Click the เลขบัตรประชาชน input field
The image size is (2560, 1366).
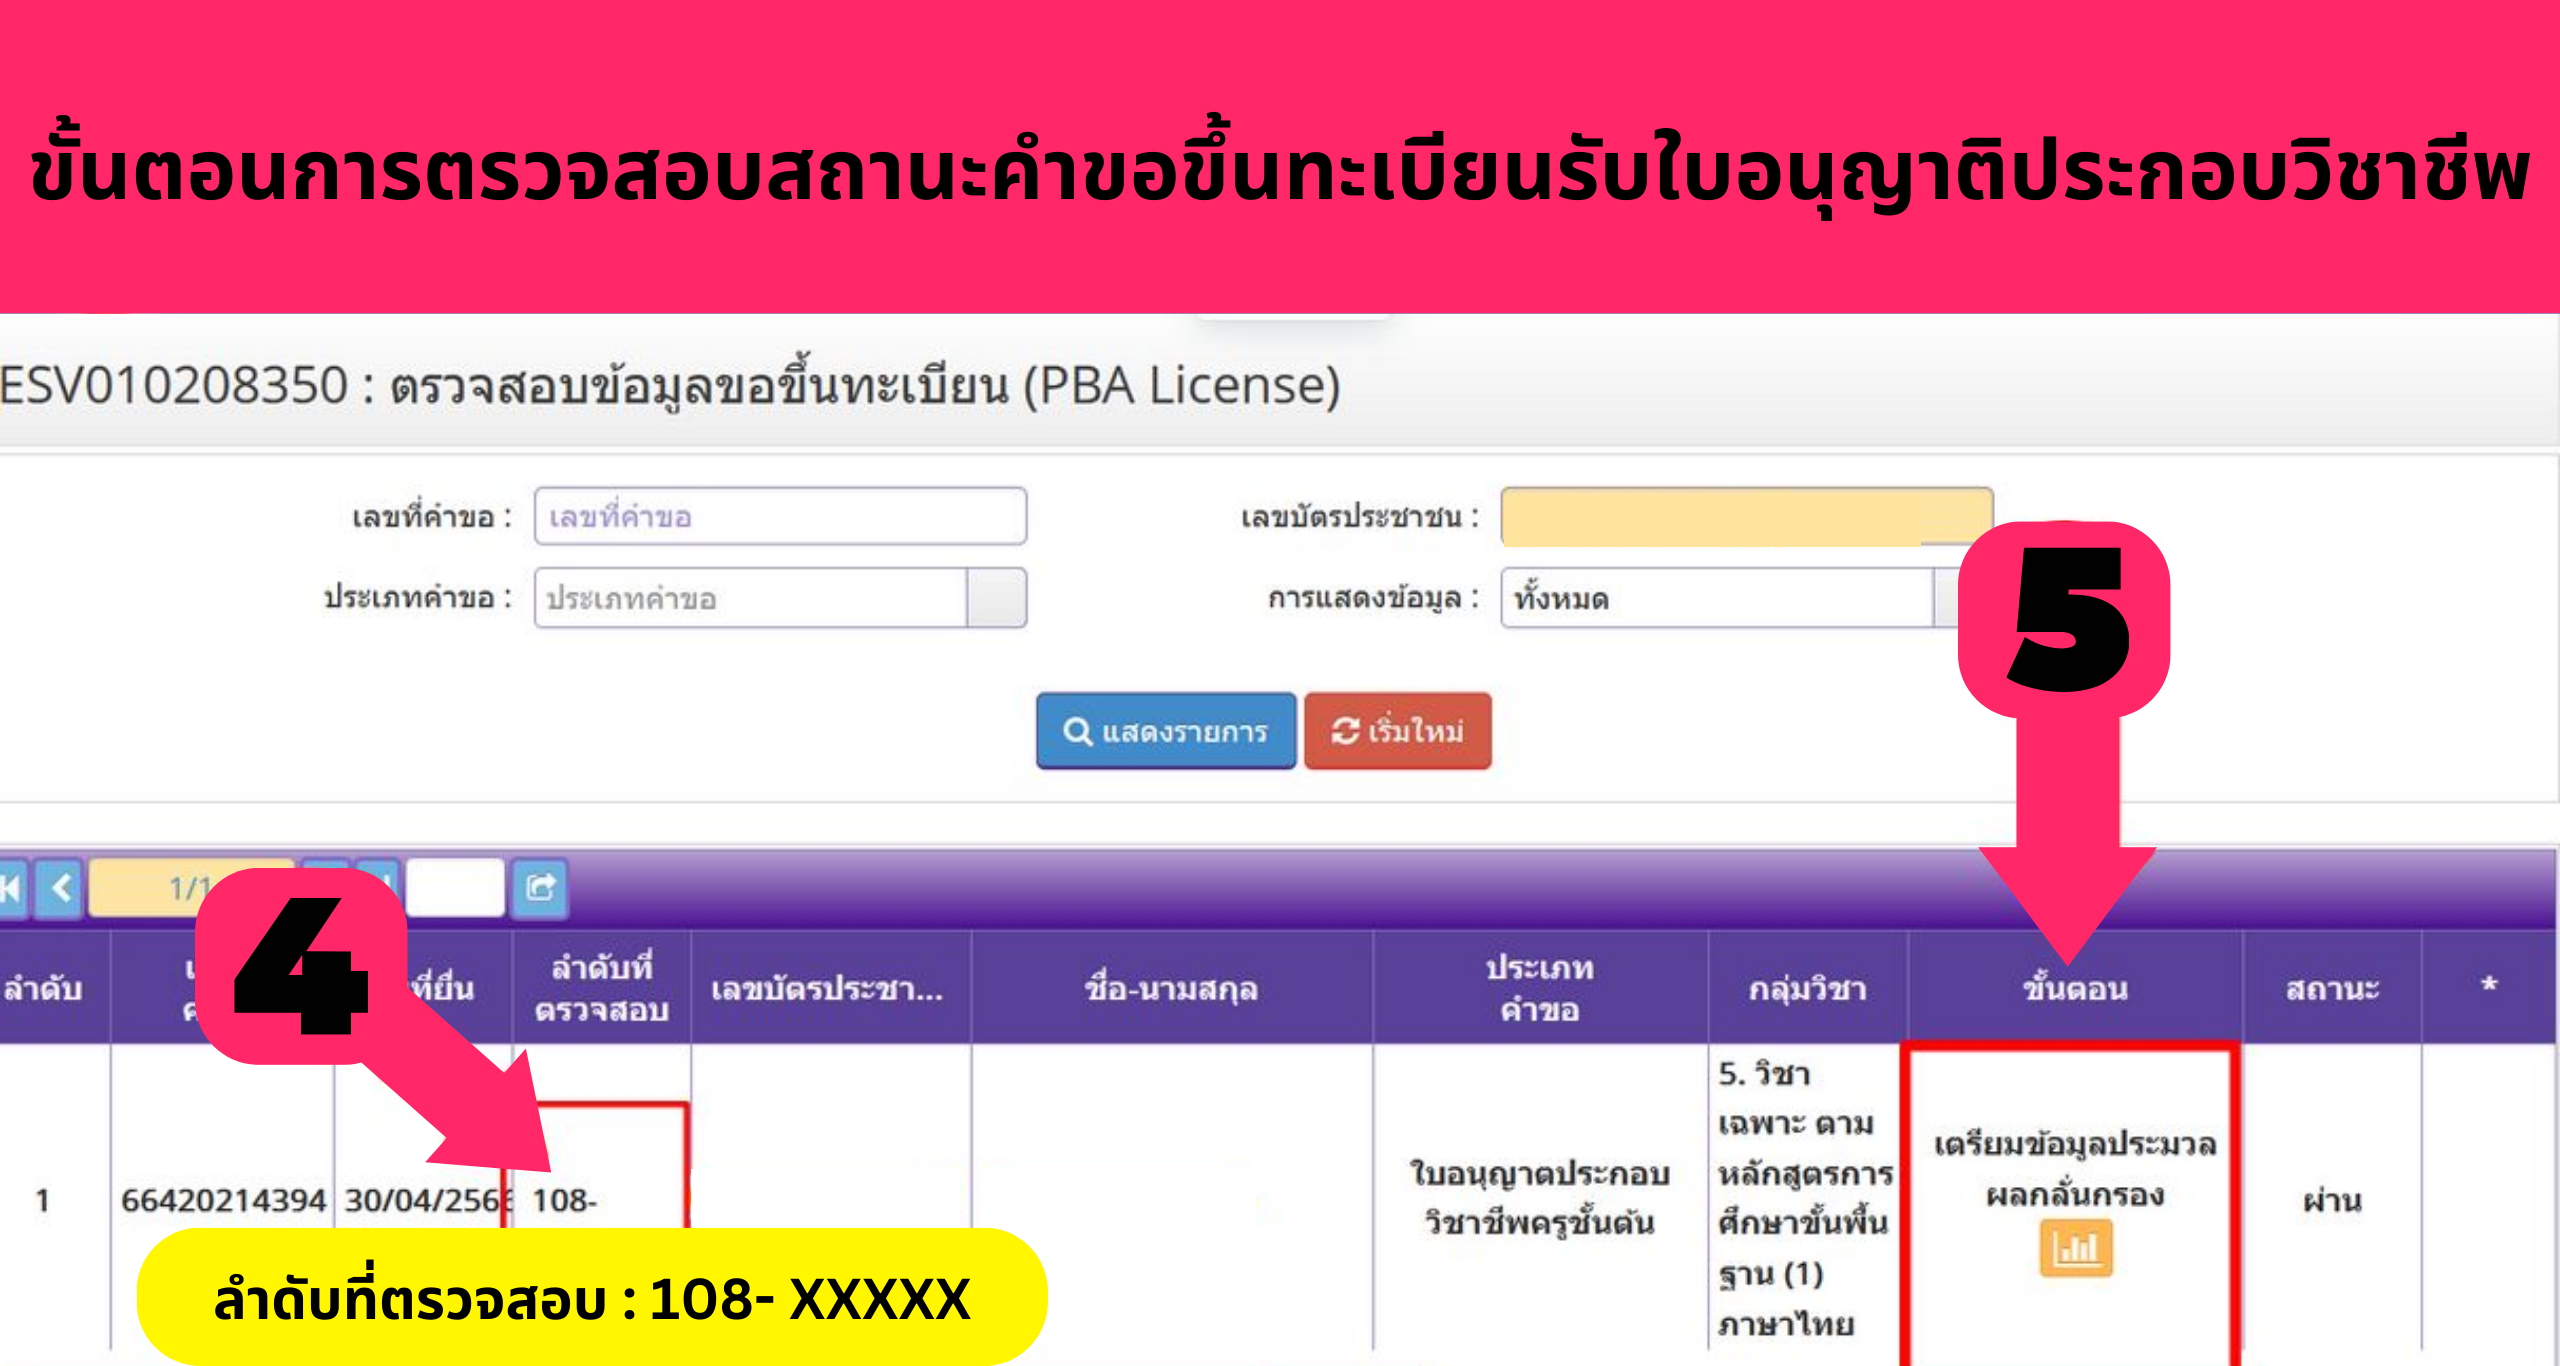[1746, 516]
